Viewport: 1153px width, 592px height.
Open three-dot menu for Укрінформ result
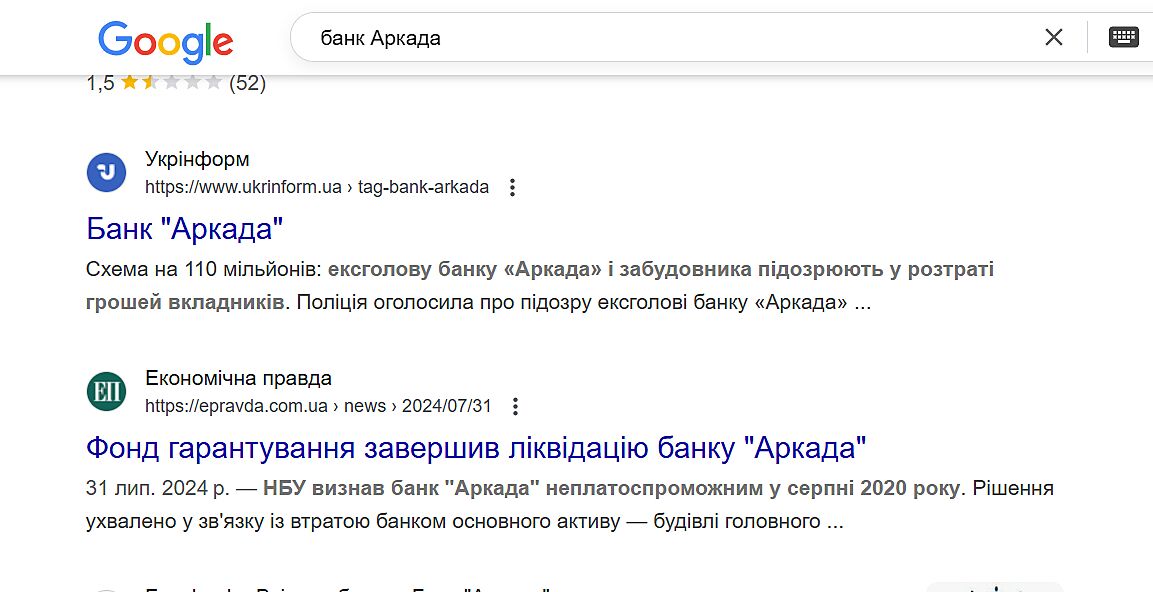pyautogui.click(x=513, y=187)
